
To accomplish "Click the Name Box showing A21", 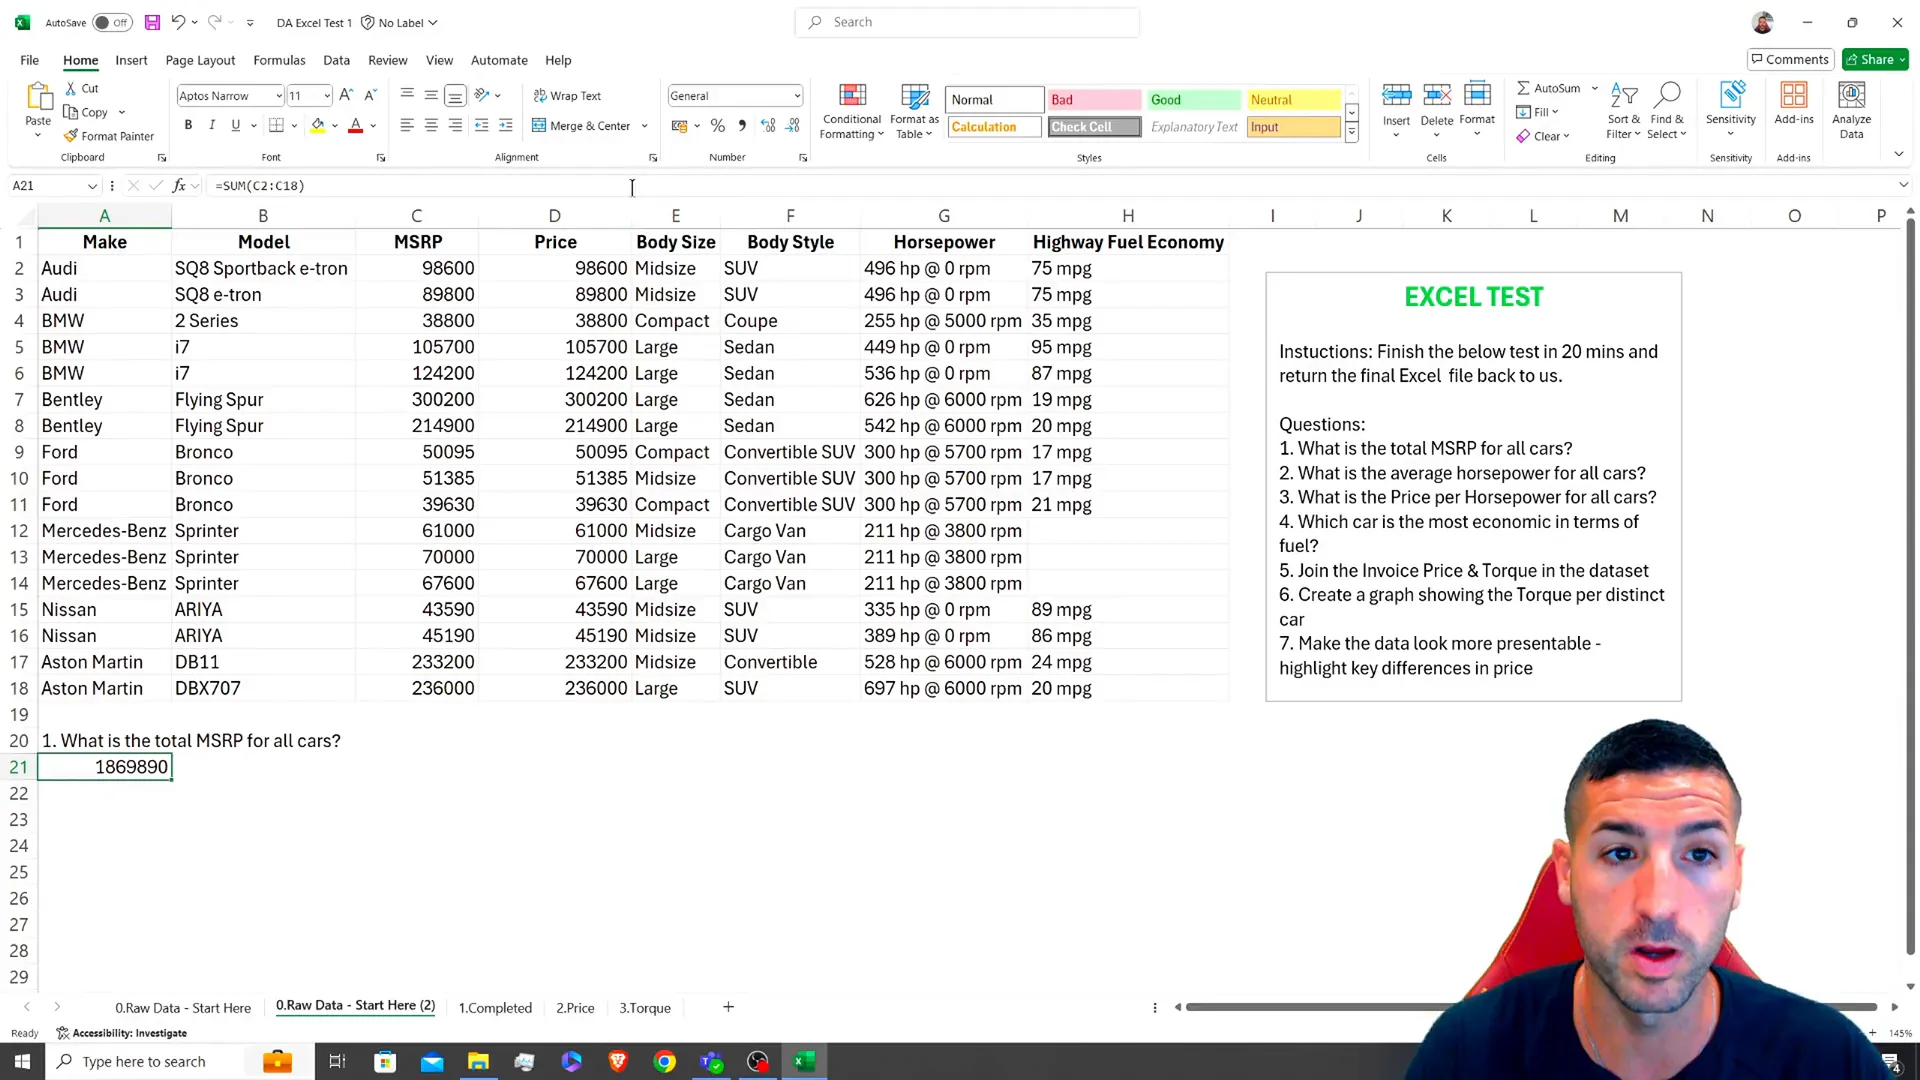I will pyautogui.click(x=47, y=185).
